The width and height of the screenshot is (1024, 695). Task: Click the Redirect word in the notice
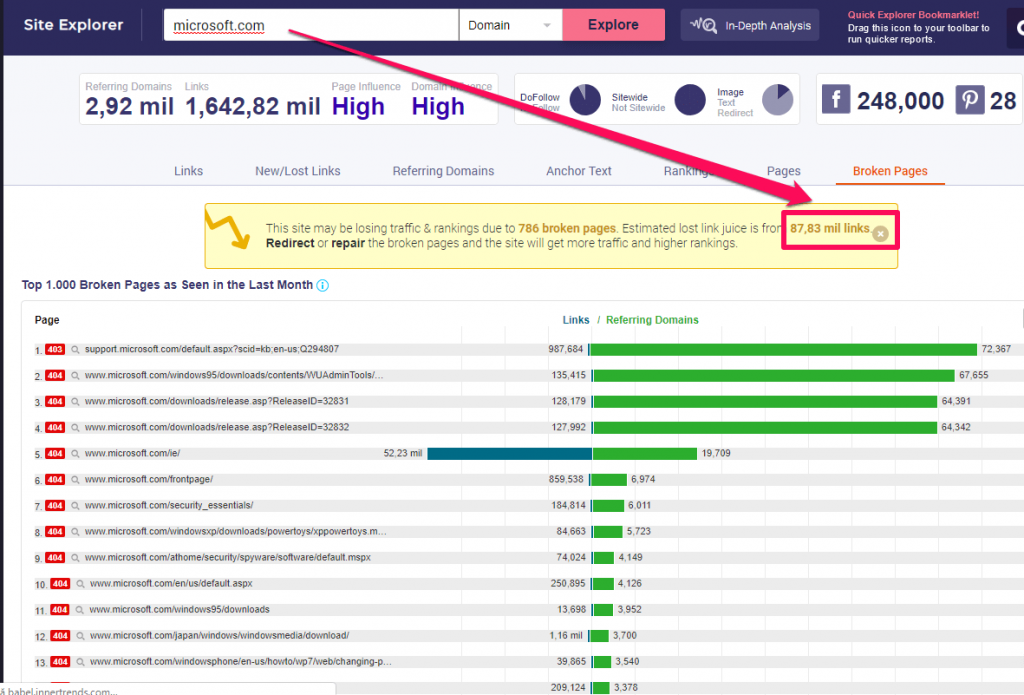(290, 244)
